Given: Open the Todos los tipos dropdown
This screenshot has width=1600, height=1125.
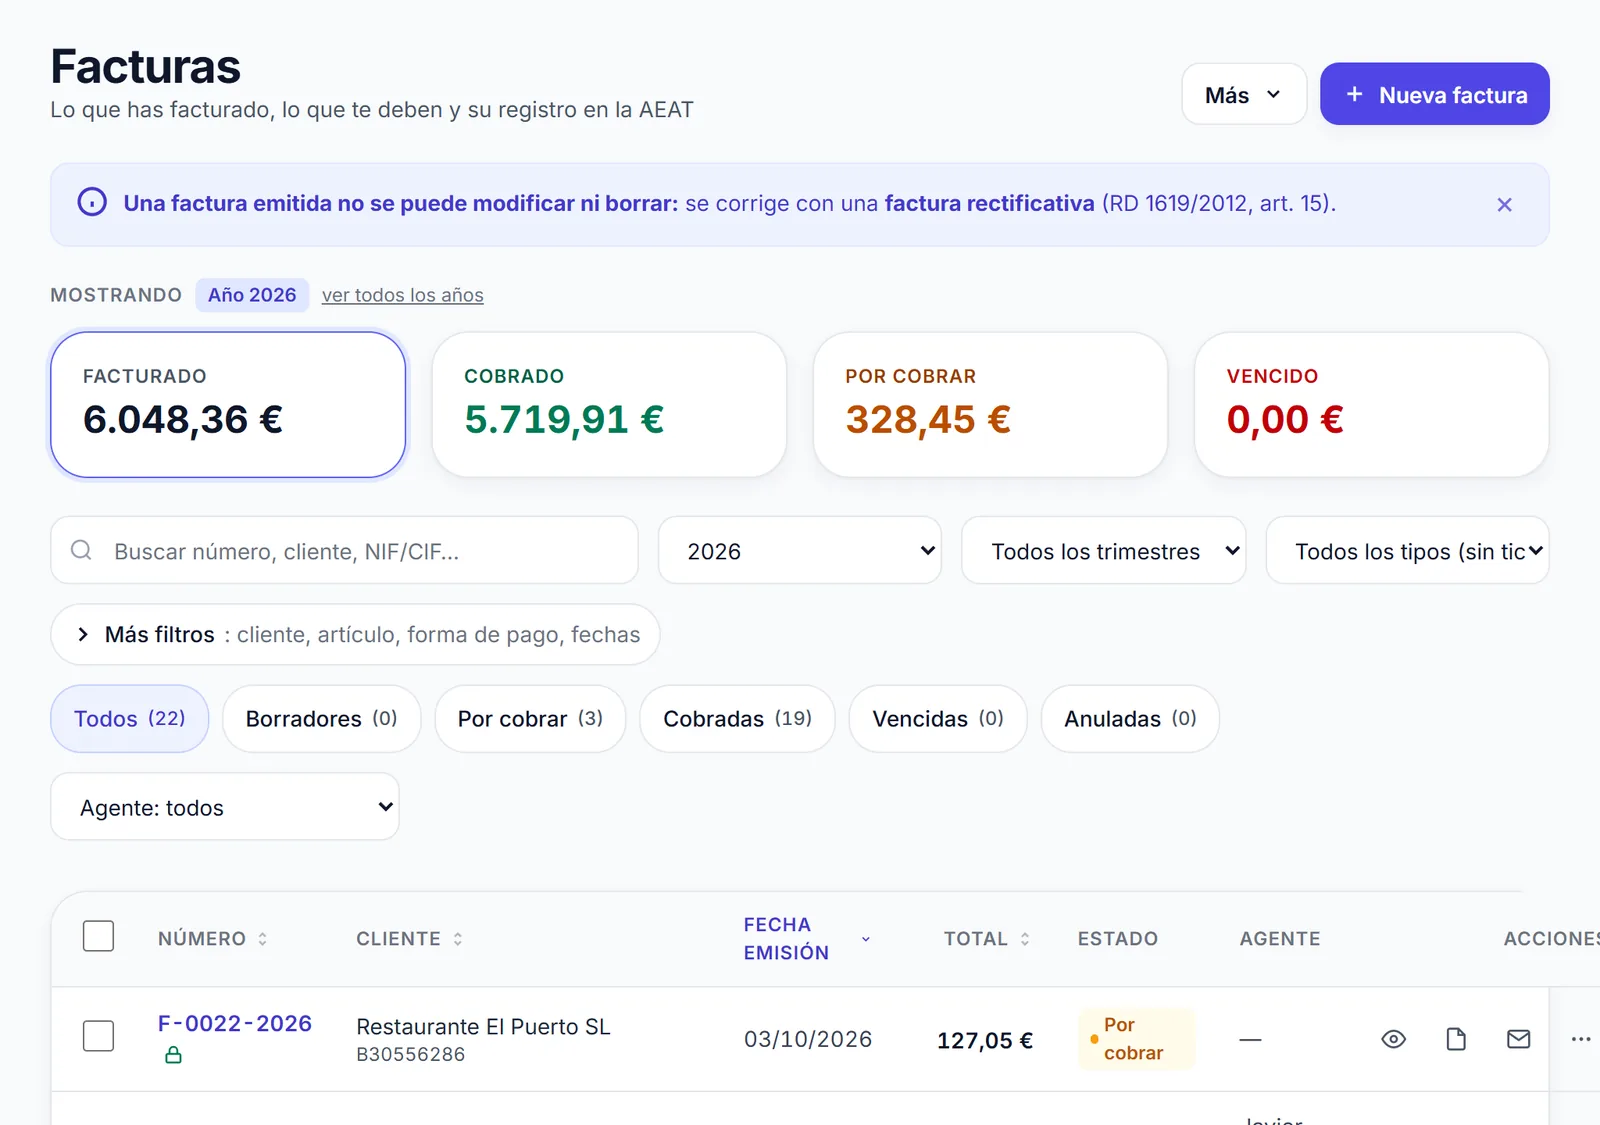Looking at the screenshot, I should [x=1408, y=550].
